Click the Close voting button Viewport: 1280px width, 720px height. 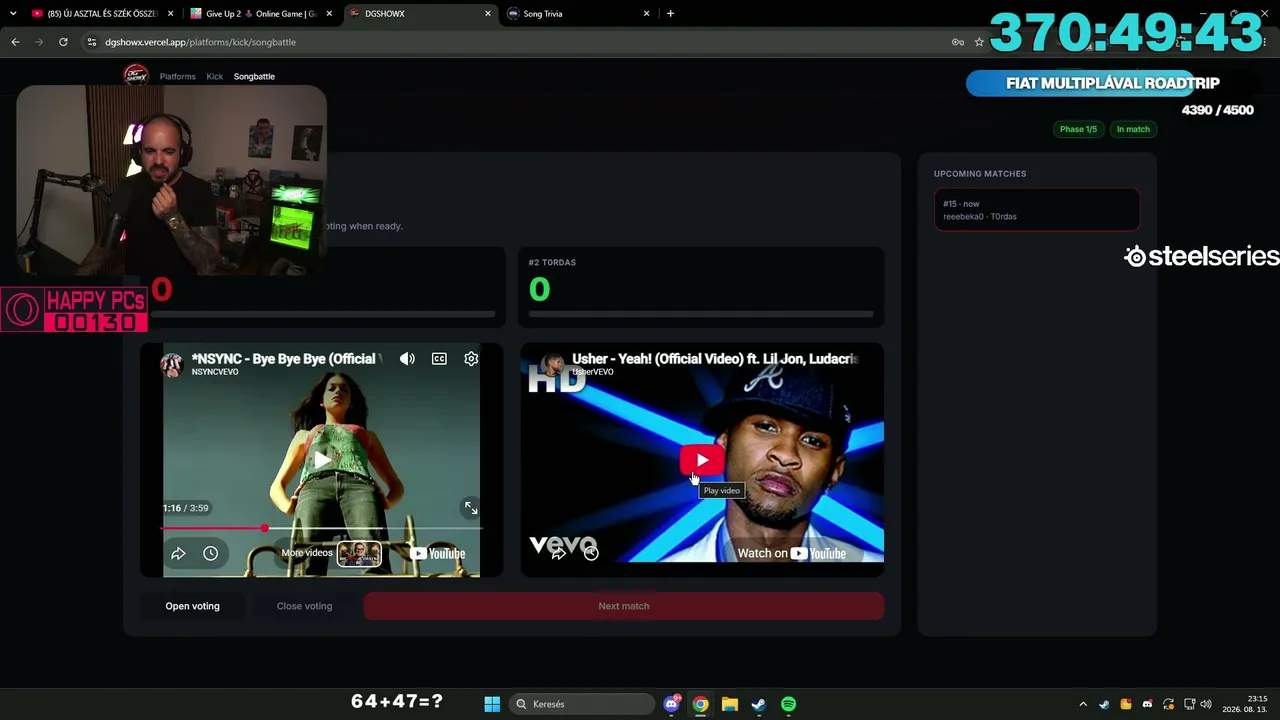(x=304, y=606)
